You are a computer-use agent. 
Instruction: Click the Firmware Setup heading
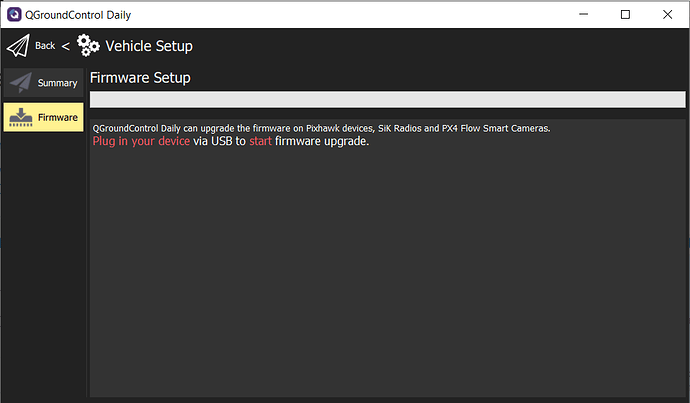click(140, 78)
